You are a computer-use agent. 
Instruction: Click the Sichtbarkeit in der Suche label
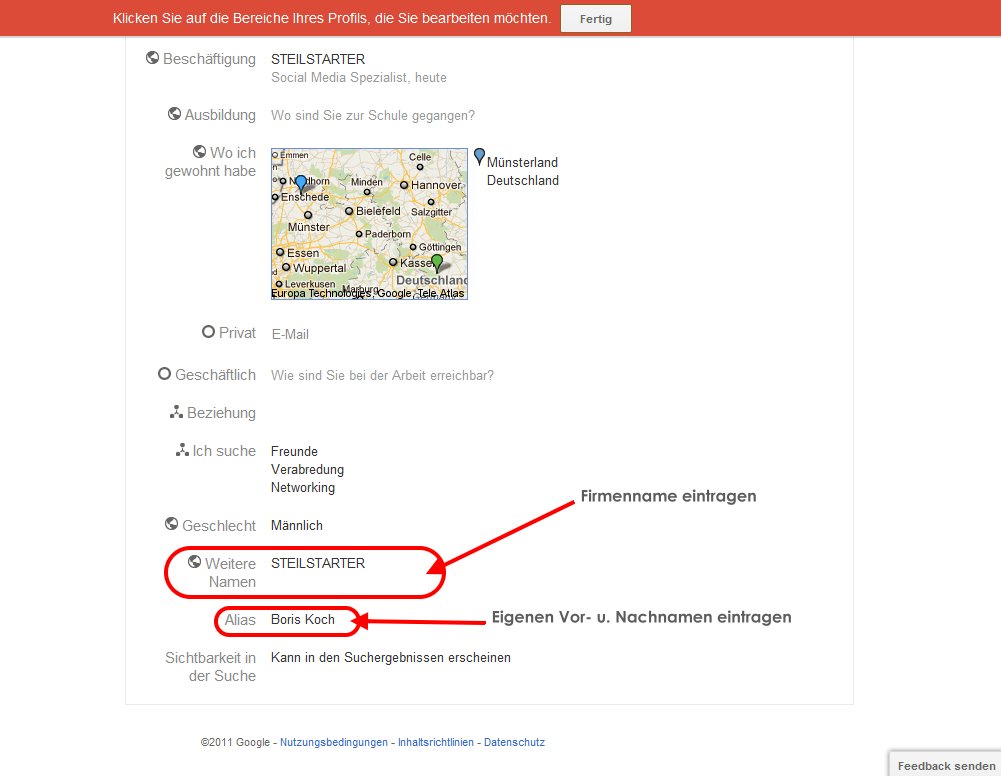point(211,667)
